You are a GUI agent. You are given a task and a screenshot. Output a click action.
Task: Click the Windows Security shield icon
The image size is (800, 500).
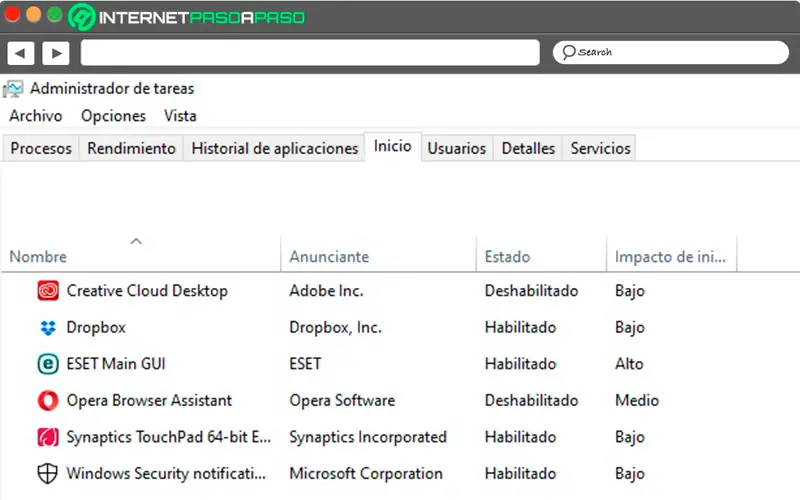click(x=47, y=473)
